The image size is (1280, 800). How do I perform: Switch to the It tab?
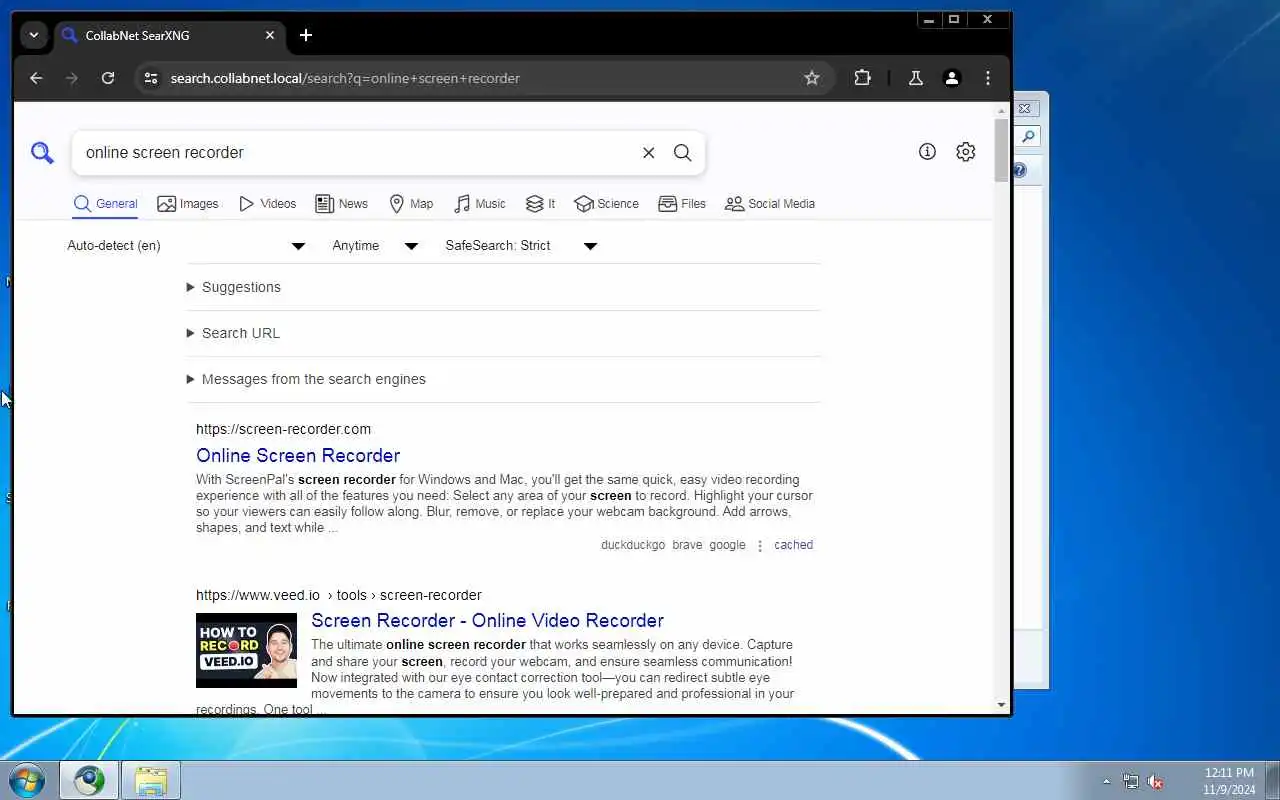[x=540, y=203]
